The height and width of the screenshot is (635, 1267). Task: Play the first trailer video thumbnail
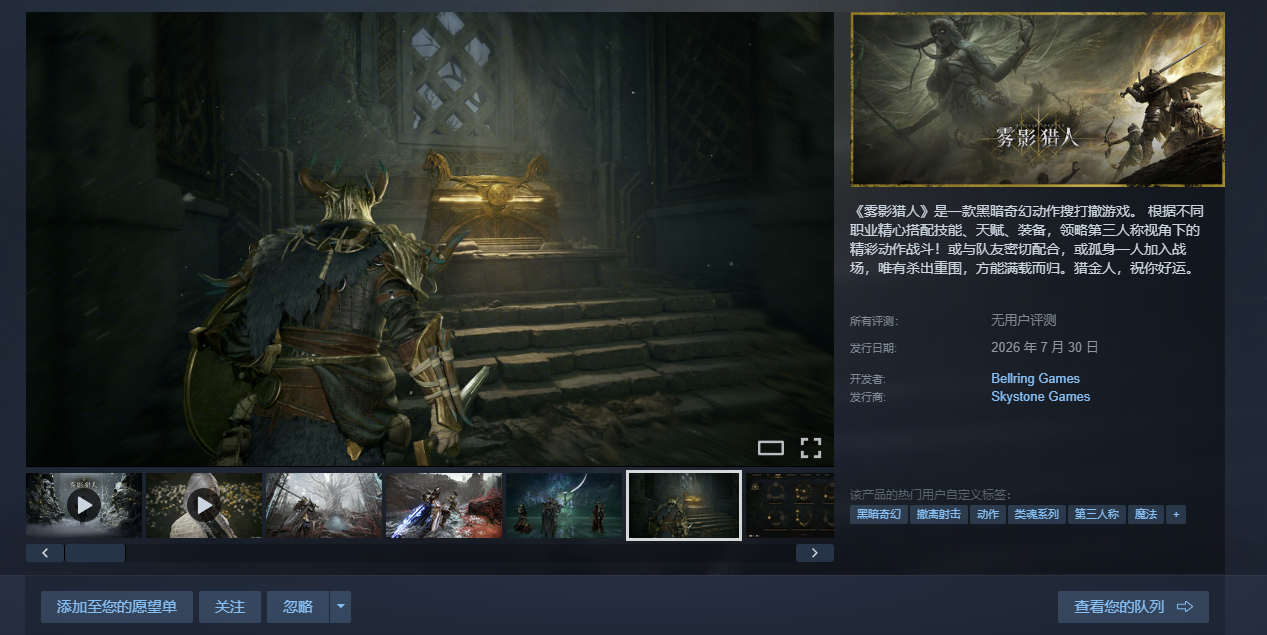click(84, 506)
